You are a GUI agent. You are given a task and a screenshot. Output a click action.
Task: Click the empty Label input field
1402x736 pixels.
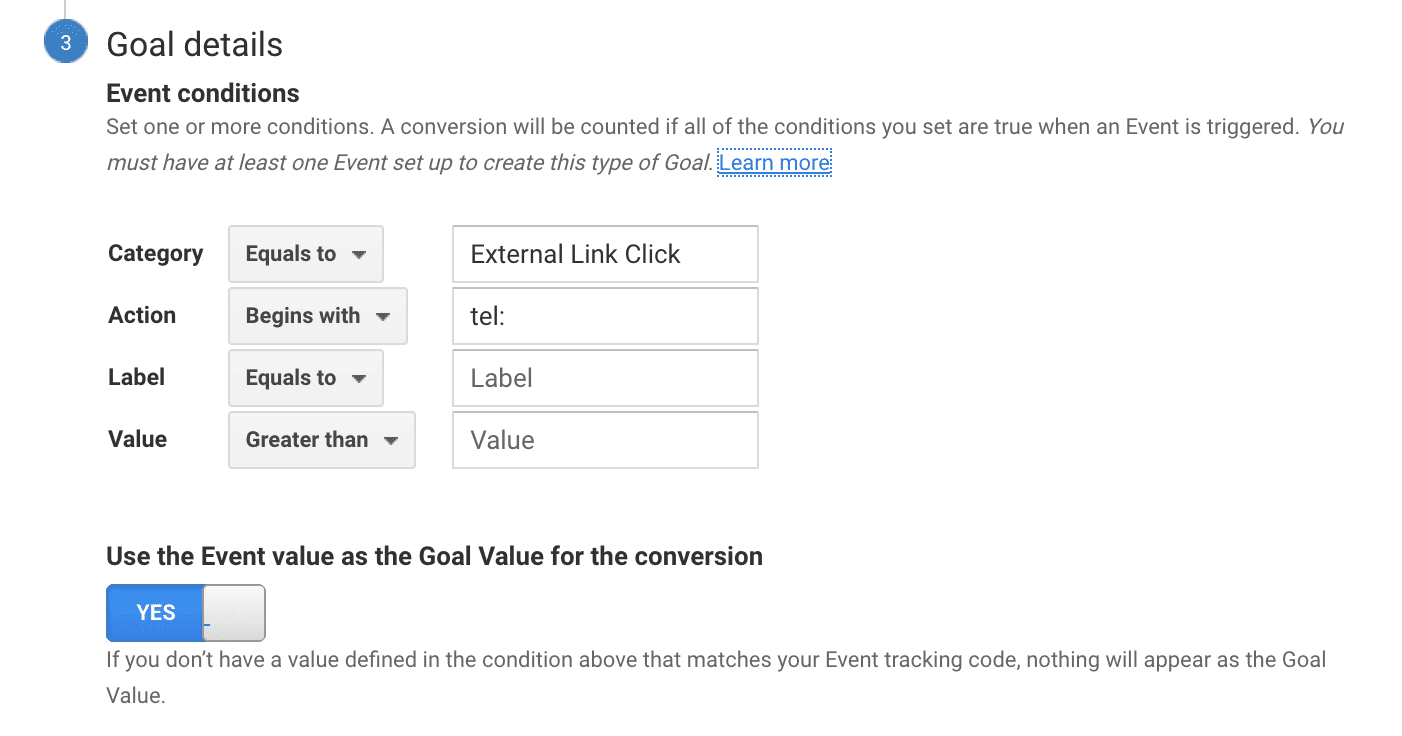click(x=605, y=378)
